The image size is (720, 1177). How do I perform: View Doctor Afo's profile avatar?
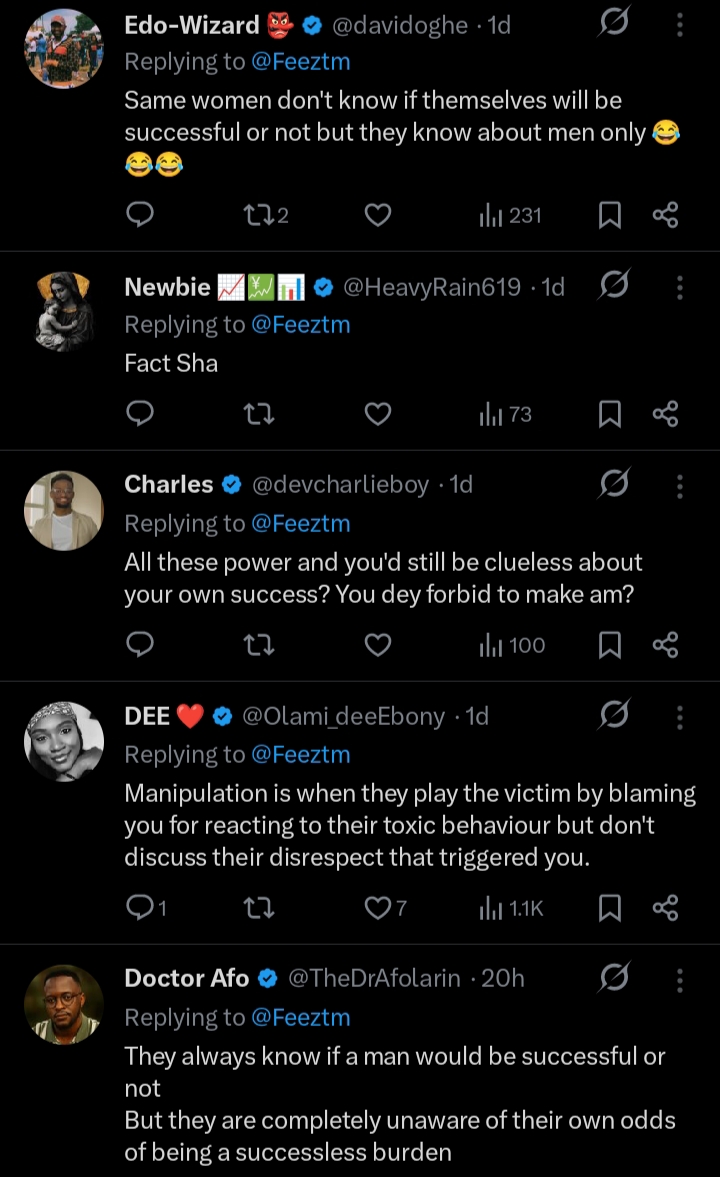pos(64,1005)
